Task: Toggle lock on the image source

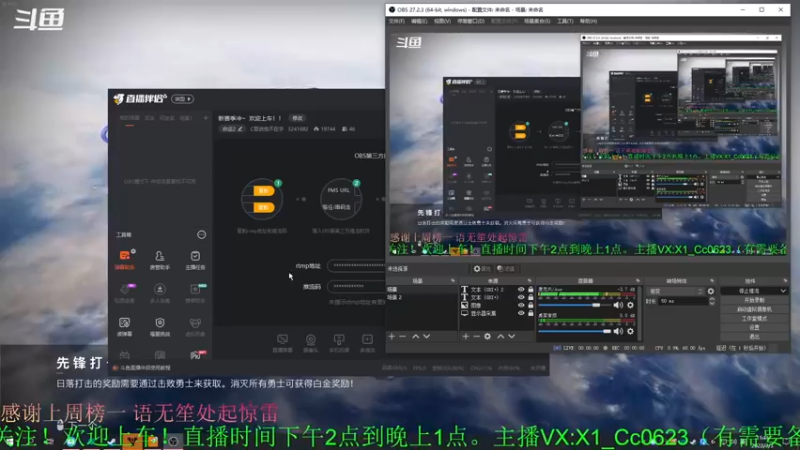Action: [x=531, y=305]
